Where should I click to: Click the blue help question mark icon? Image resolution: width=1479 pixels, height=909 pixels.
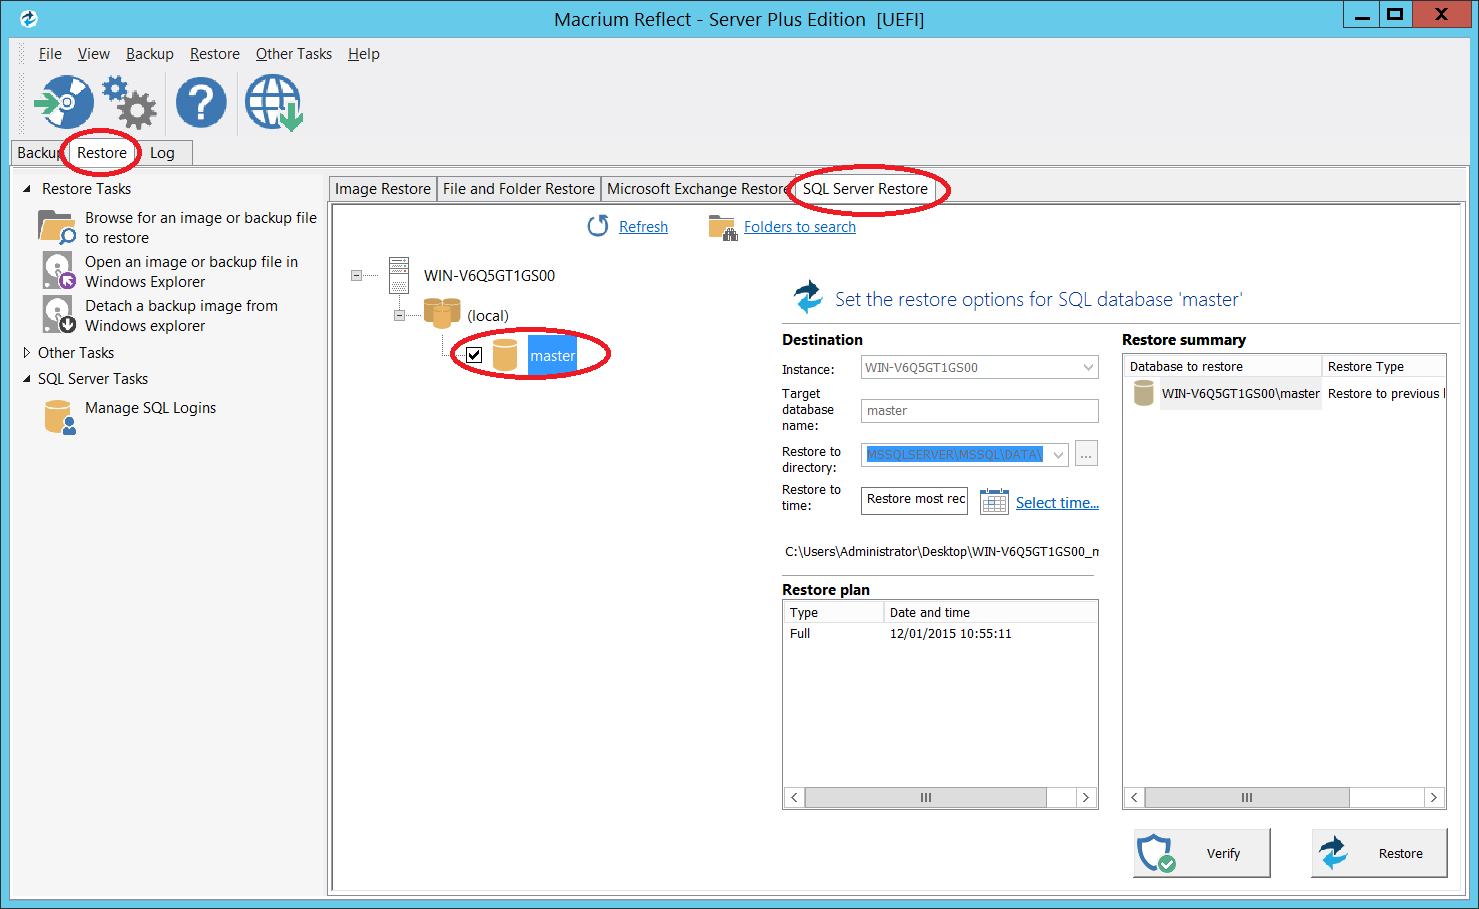click(201, 102)
